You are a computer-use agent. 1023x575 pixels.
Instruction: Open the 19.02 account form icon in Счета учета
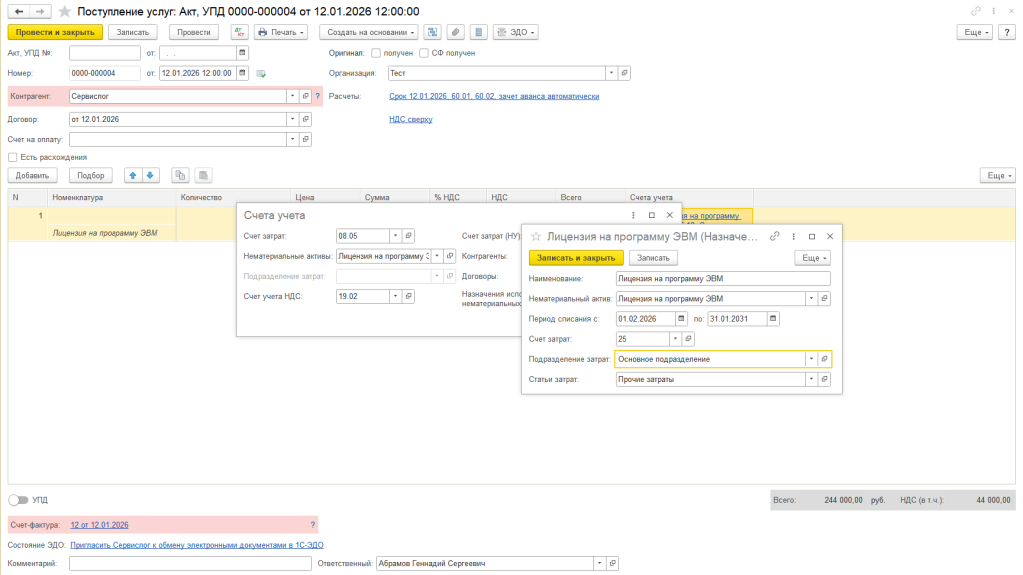click(408, 296)
